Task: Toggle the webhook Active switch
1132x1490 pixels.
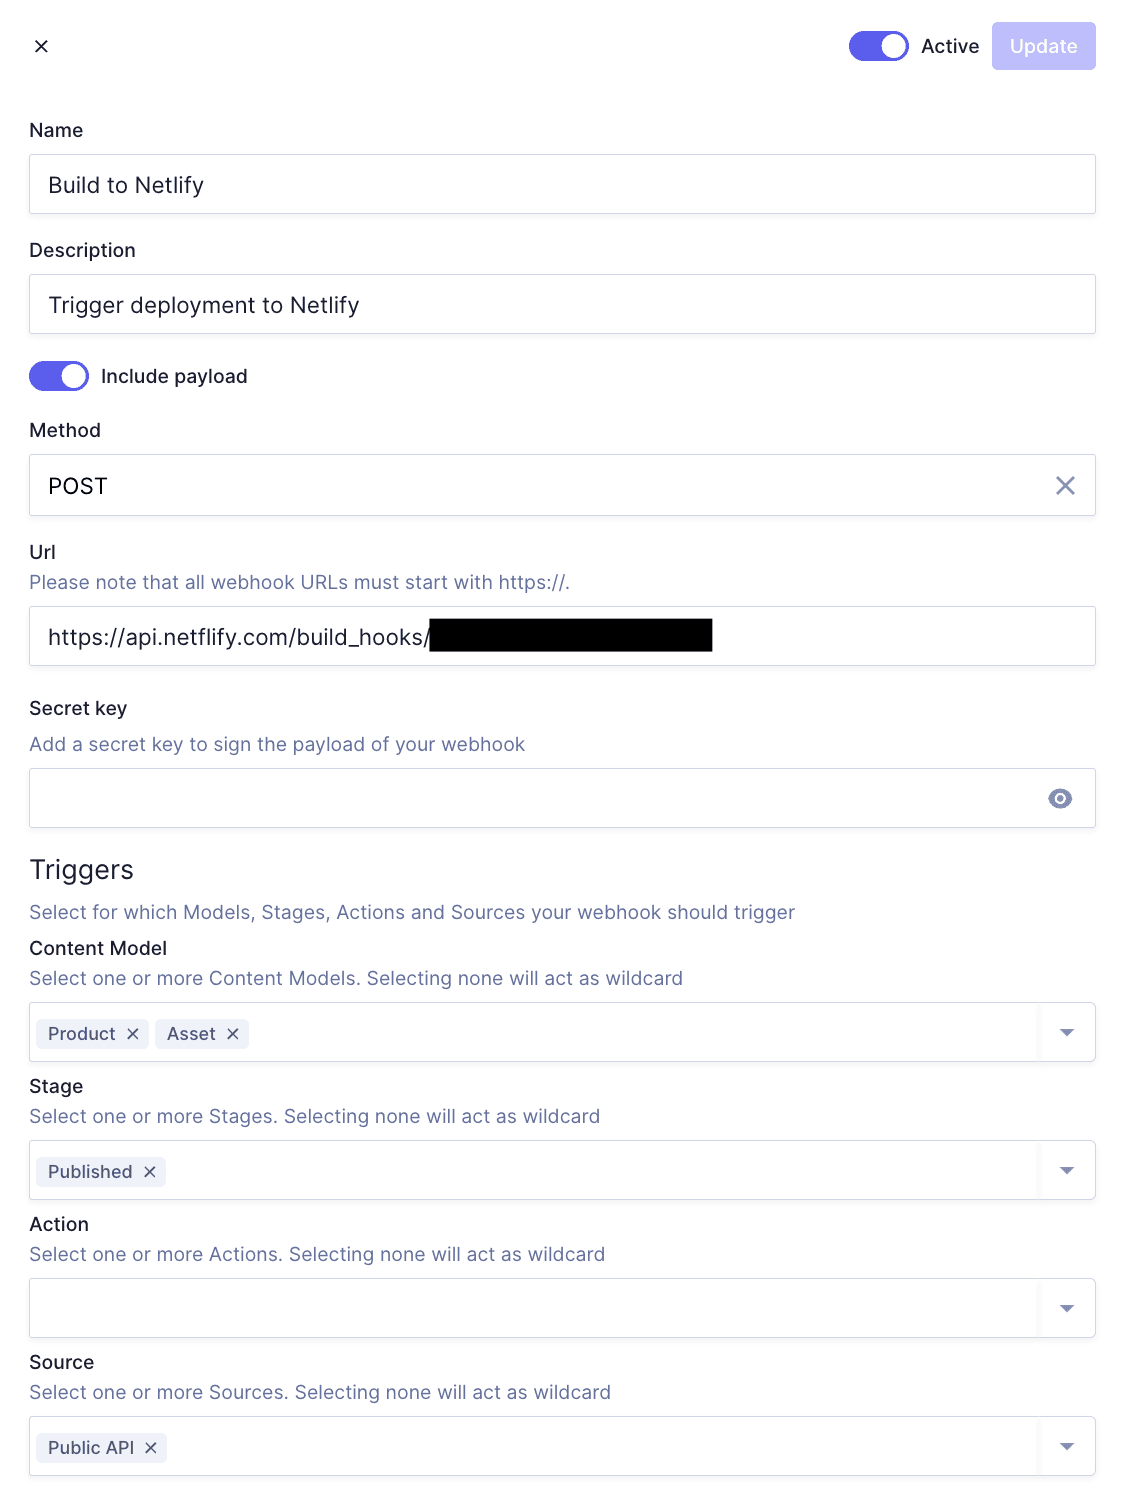Action: click(878, 46)
